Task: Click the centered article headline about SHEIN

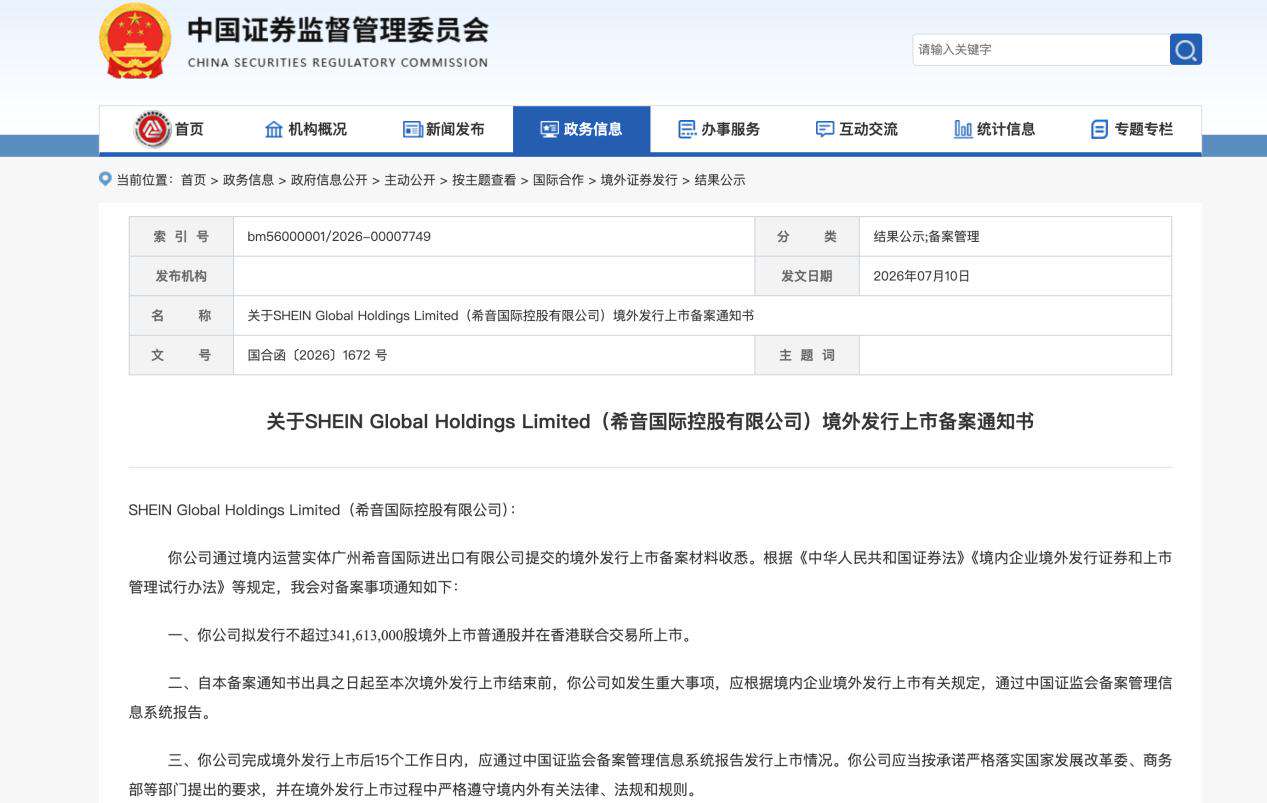Action: 650,421
